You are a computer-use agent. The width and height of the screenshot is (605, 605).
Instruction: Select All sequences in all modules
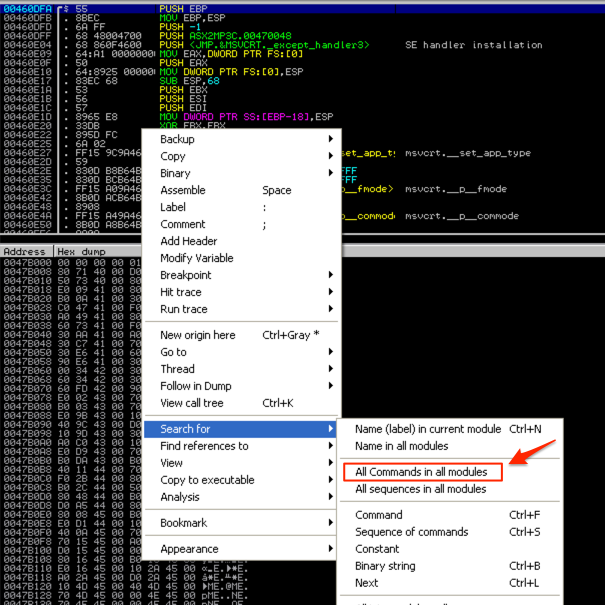(450, 488)
